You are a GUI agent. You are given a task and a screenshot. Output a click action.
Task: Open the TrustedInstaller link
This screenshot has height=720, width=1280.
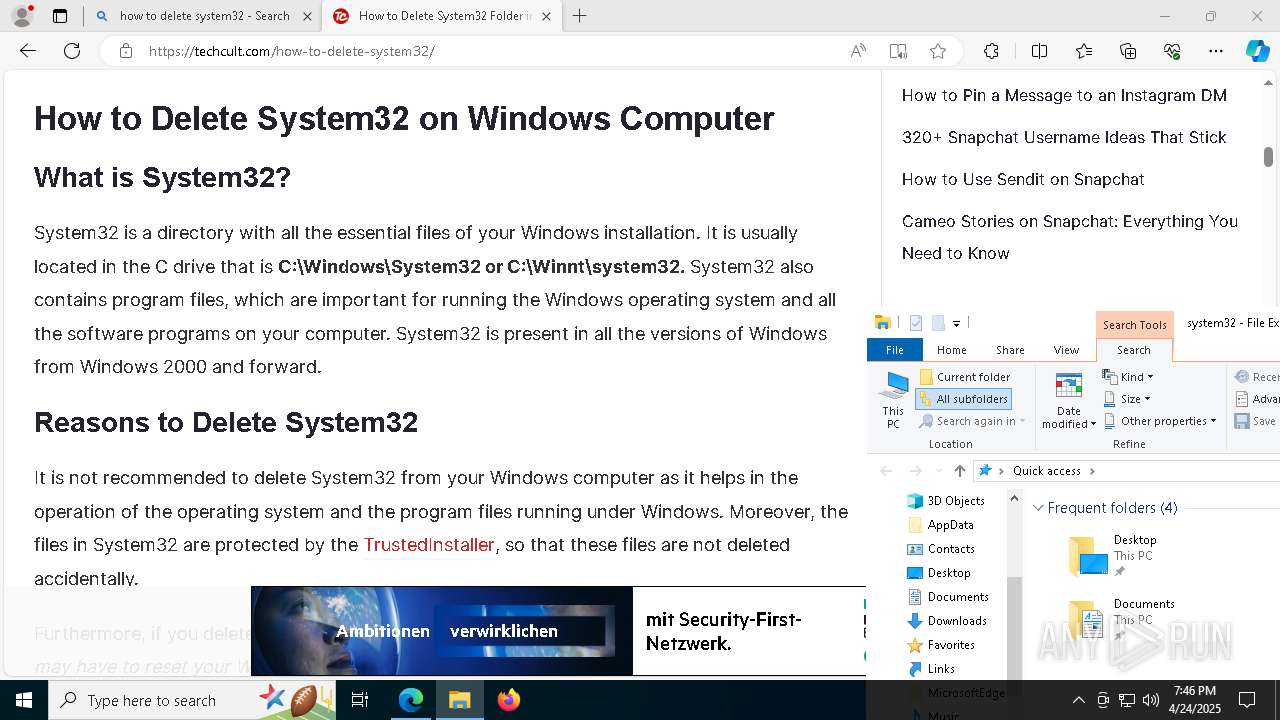pyautogui.click(x=429, y=545)
